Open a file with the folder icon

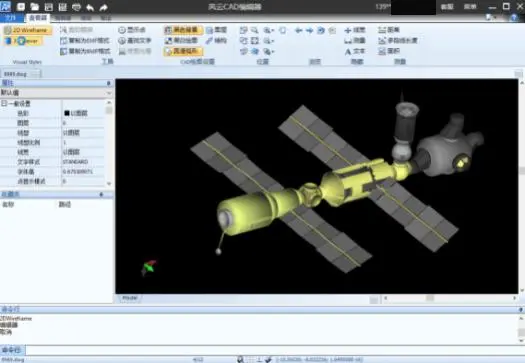coord(35,7)
